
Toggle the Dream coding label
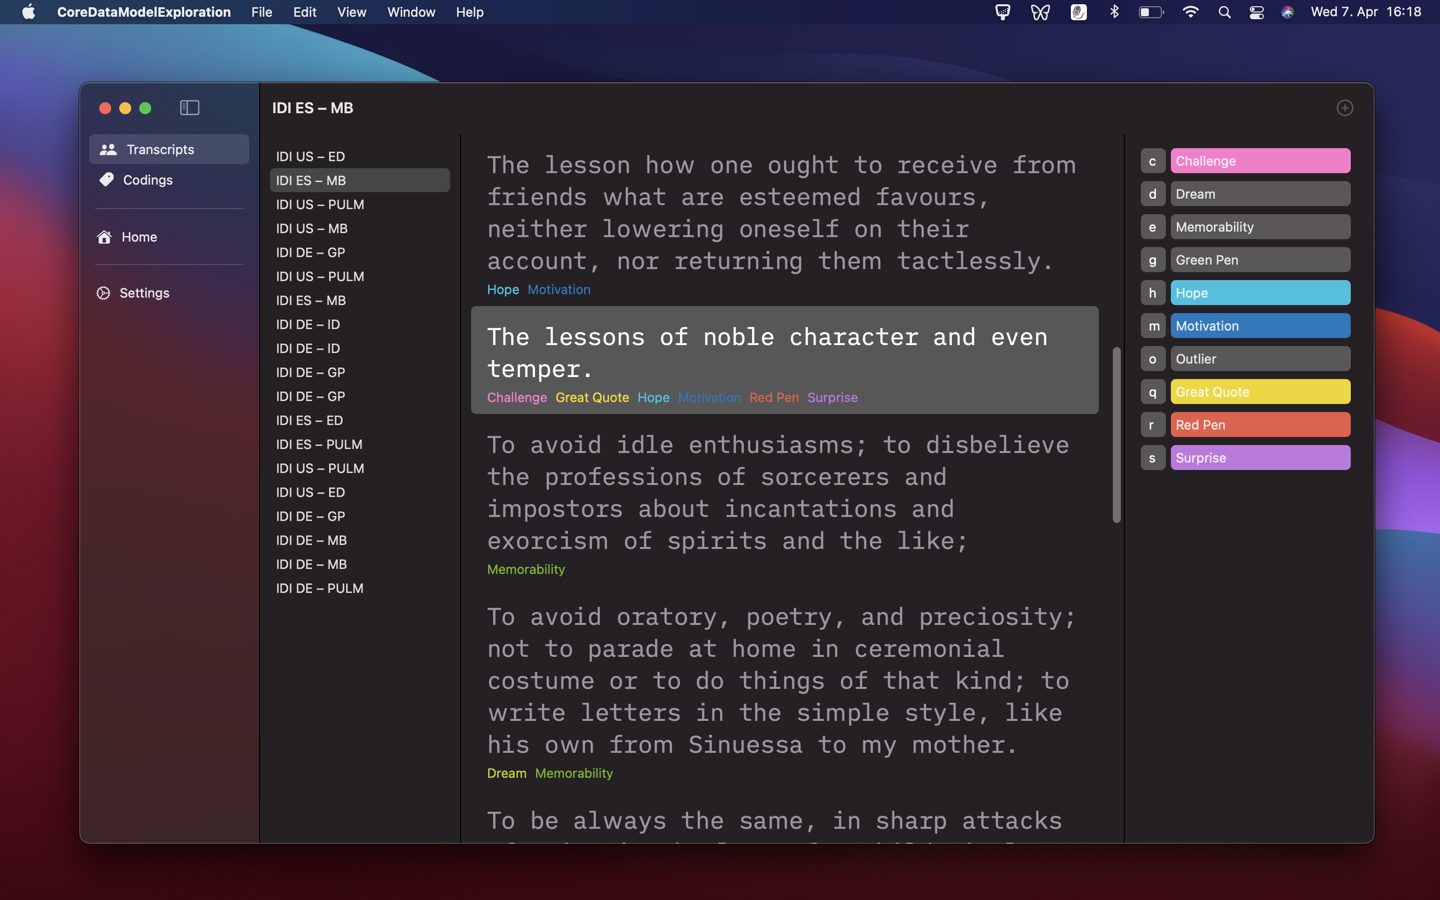[x=1260, y=194]
